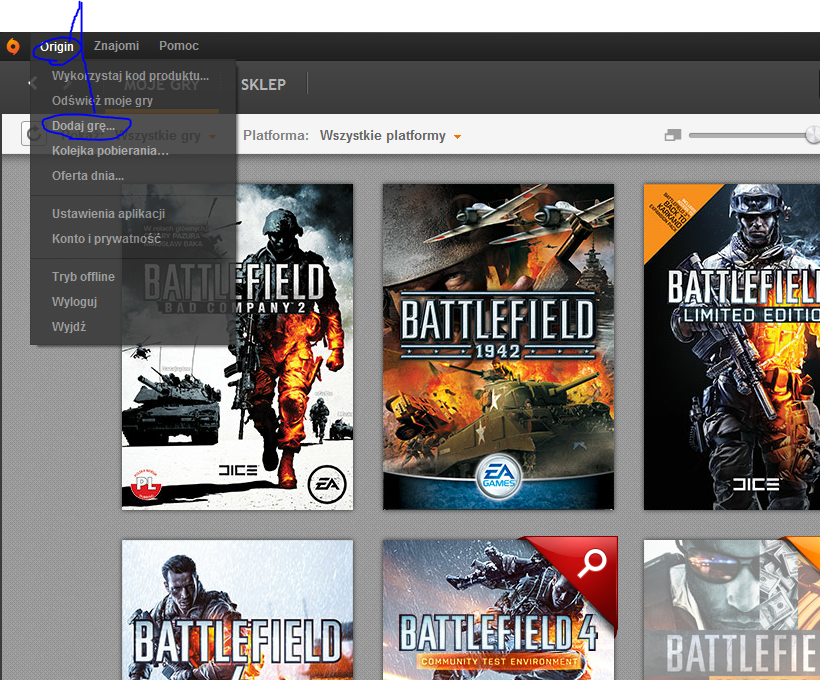This screenshot has height=680, width=820.
Task: Select Wyloguj to log out
Action: click(74, 302)
